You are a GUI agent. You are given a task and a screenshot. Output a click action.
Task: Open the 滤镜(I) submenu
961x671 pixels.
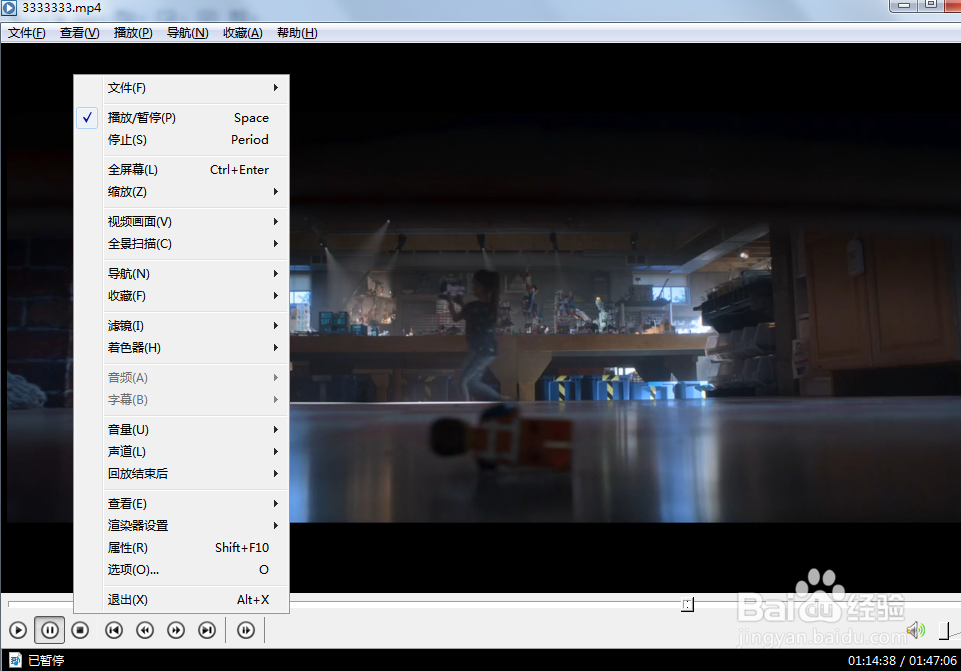click(x=181, y=326)
